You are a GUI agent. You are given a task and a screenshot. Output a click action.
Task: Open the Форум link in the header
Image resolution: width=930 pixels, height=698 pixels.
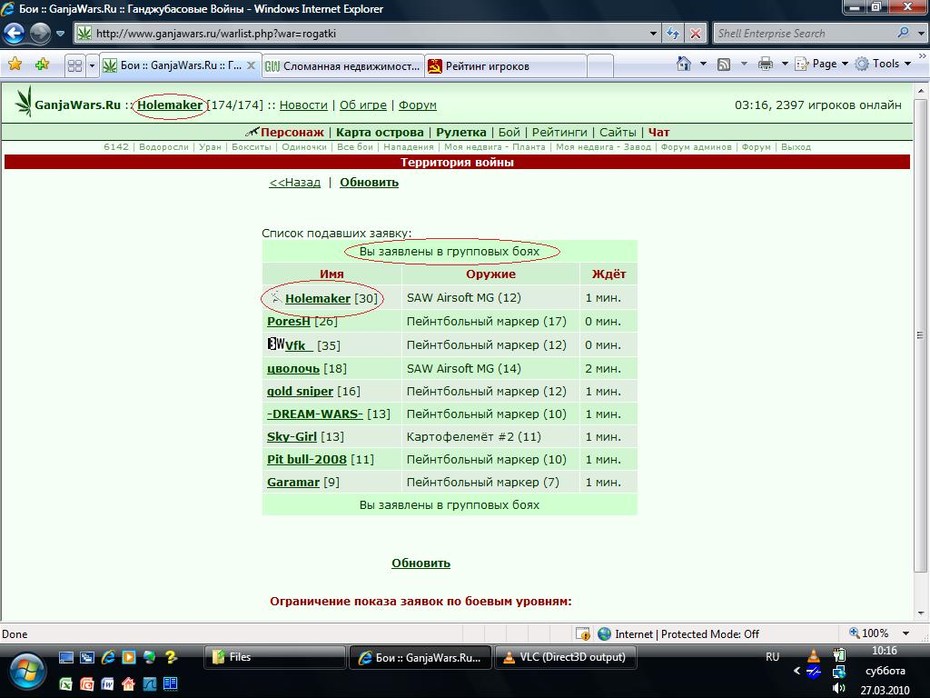click(x=418, y=105)
